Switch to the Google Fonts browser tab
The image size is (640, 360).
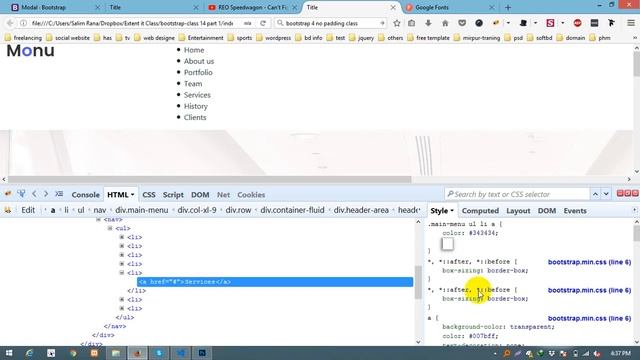[x=448, y=7]
